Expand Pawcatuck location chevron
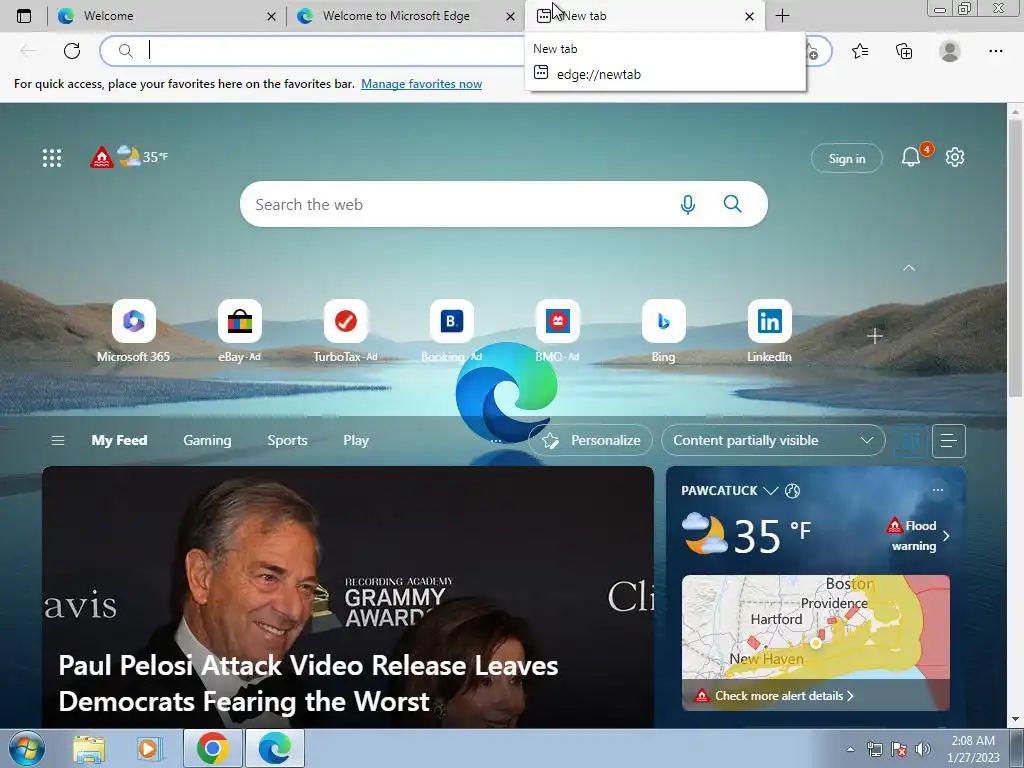This screenshot has height=768, width=1024. [x=771, y=490]
